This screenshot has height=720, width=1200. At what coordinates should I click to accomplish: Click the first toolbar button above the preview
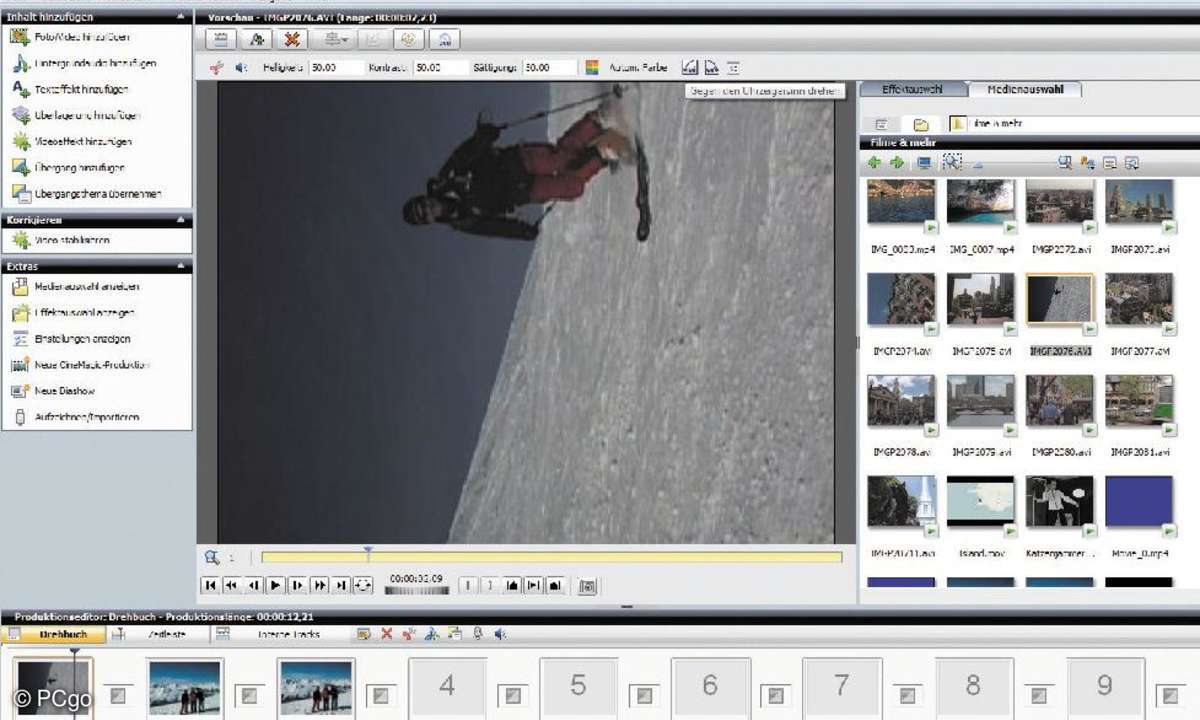[222, 39]
